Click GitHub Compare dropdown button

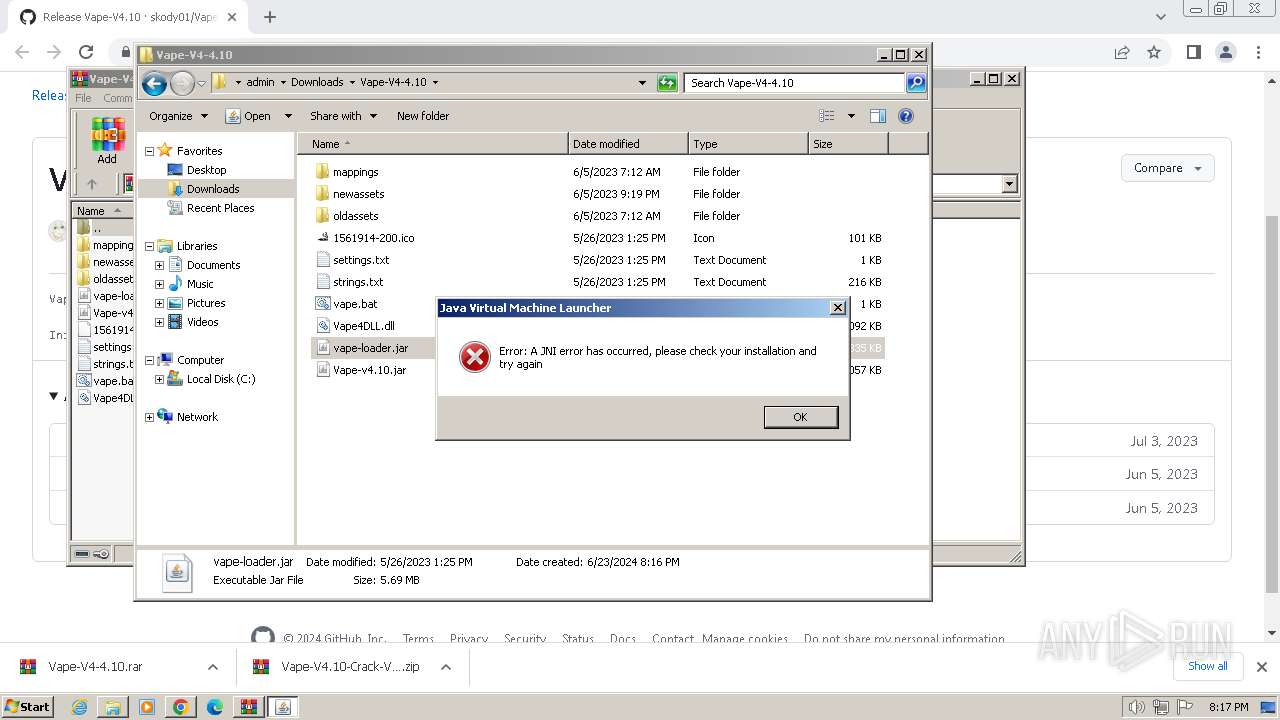pos(1167,168)
